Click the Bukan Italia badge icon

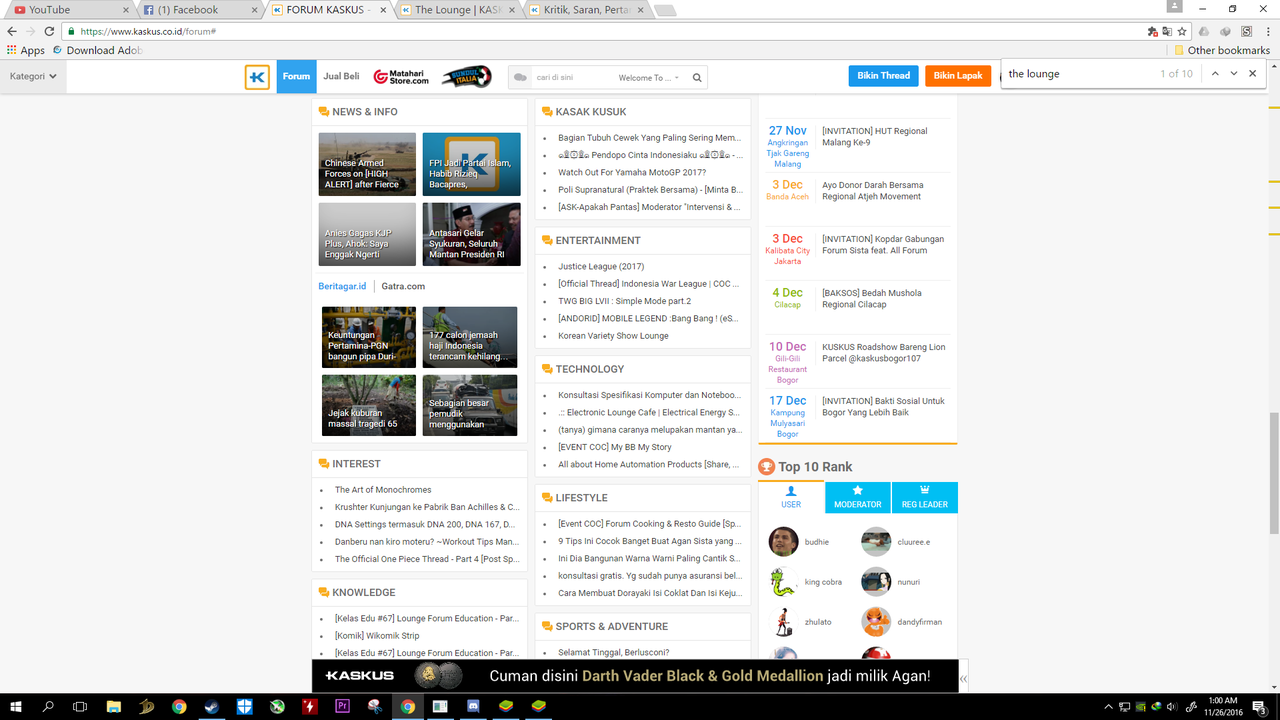[467, 77]
